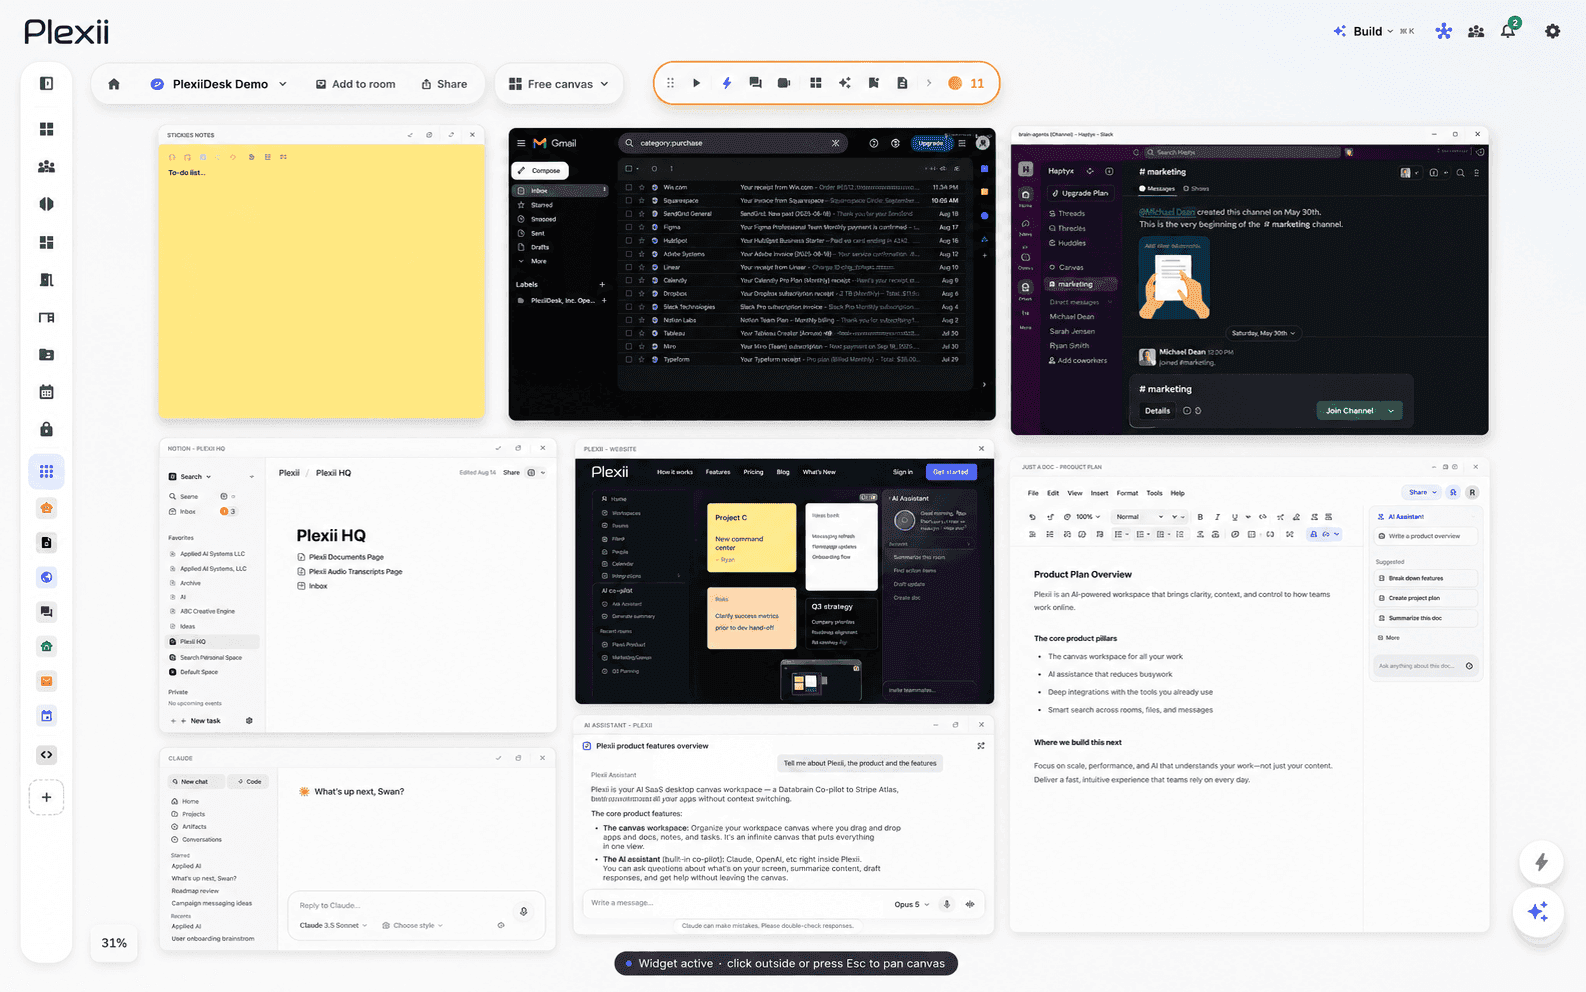Viewport: 1586px width, 992px height.
Task: Open the settings gear in the top right
Action: (x=1552, y=31)
